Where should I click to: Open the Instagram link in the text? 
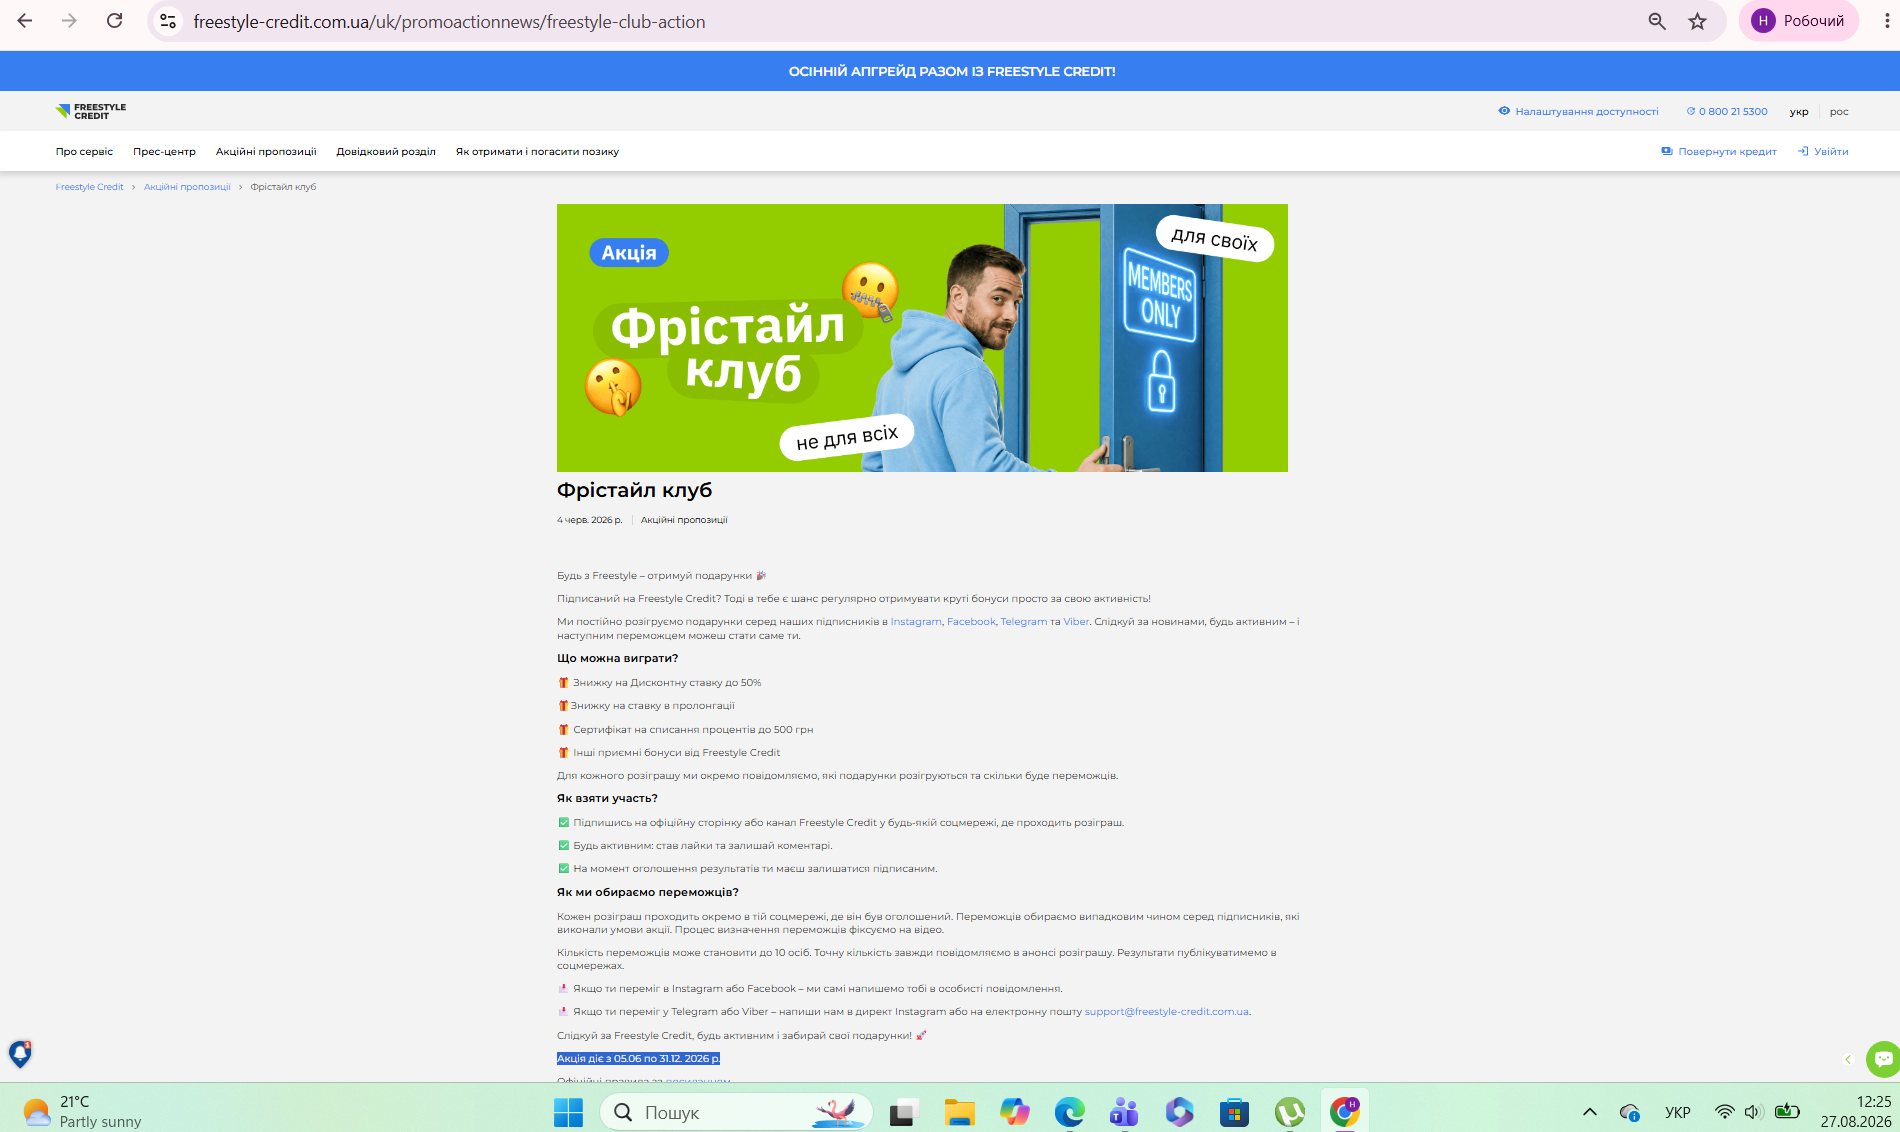916,622
